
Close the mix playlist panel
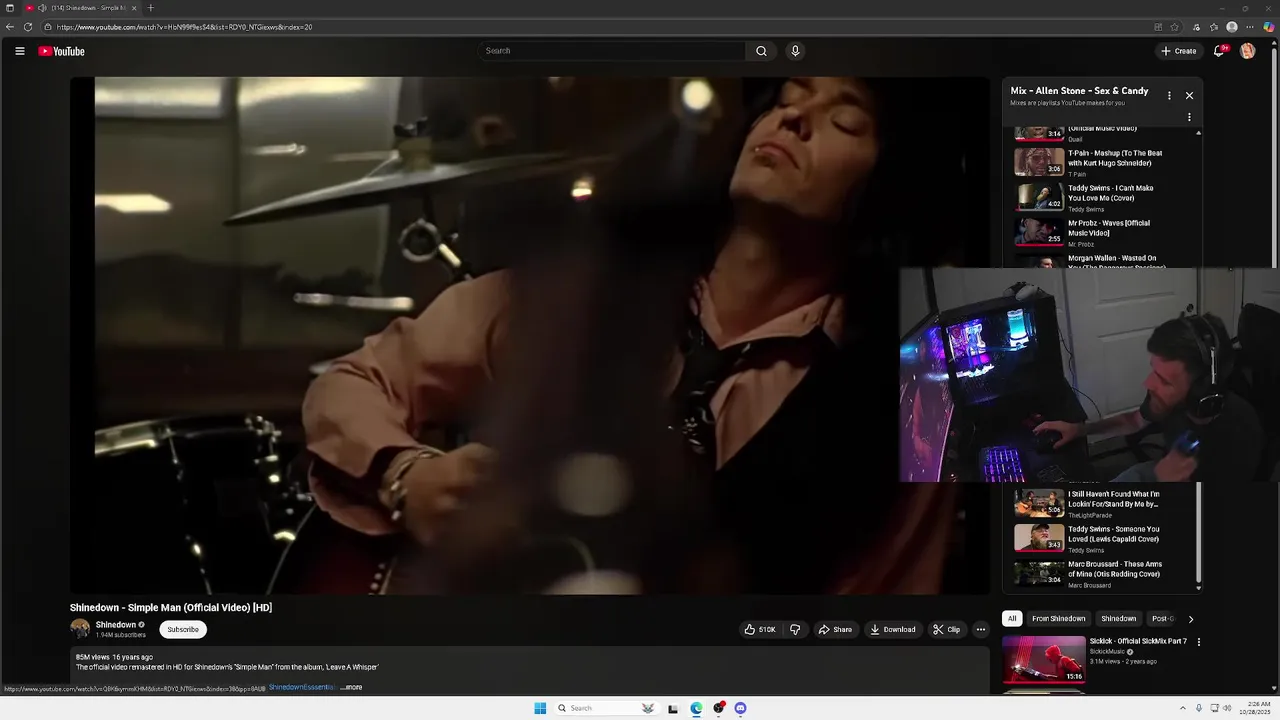click(1189, 96)
